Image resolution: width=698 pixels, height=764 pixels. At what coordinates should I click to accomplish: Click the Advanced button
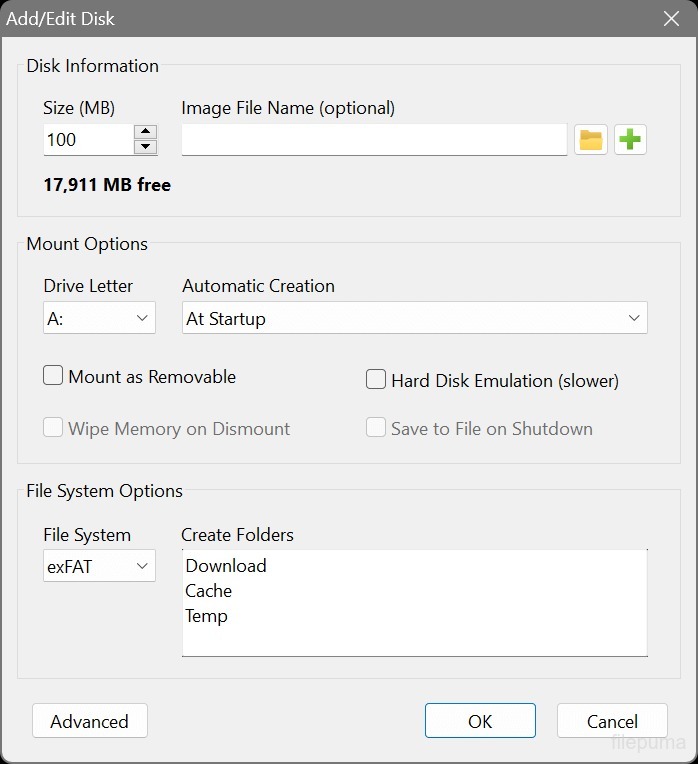[x=89, y=721]
